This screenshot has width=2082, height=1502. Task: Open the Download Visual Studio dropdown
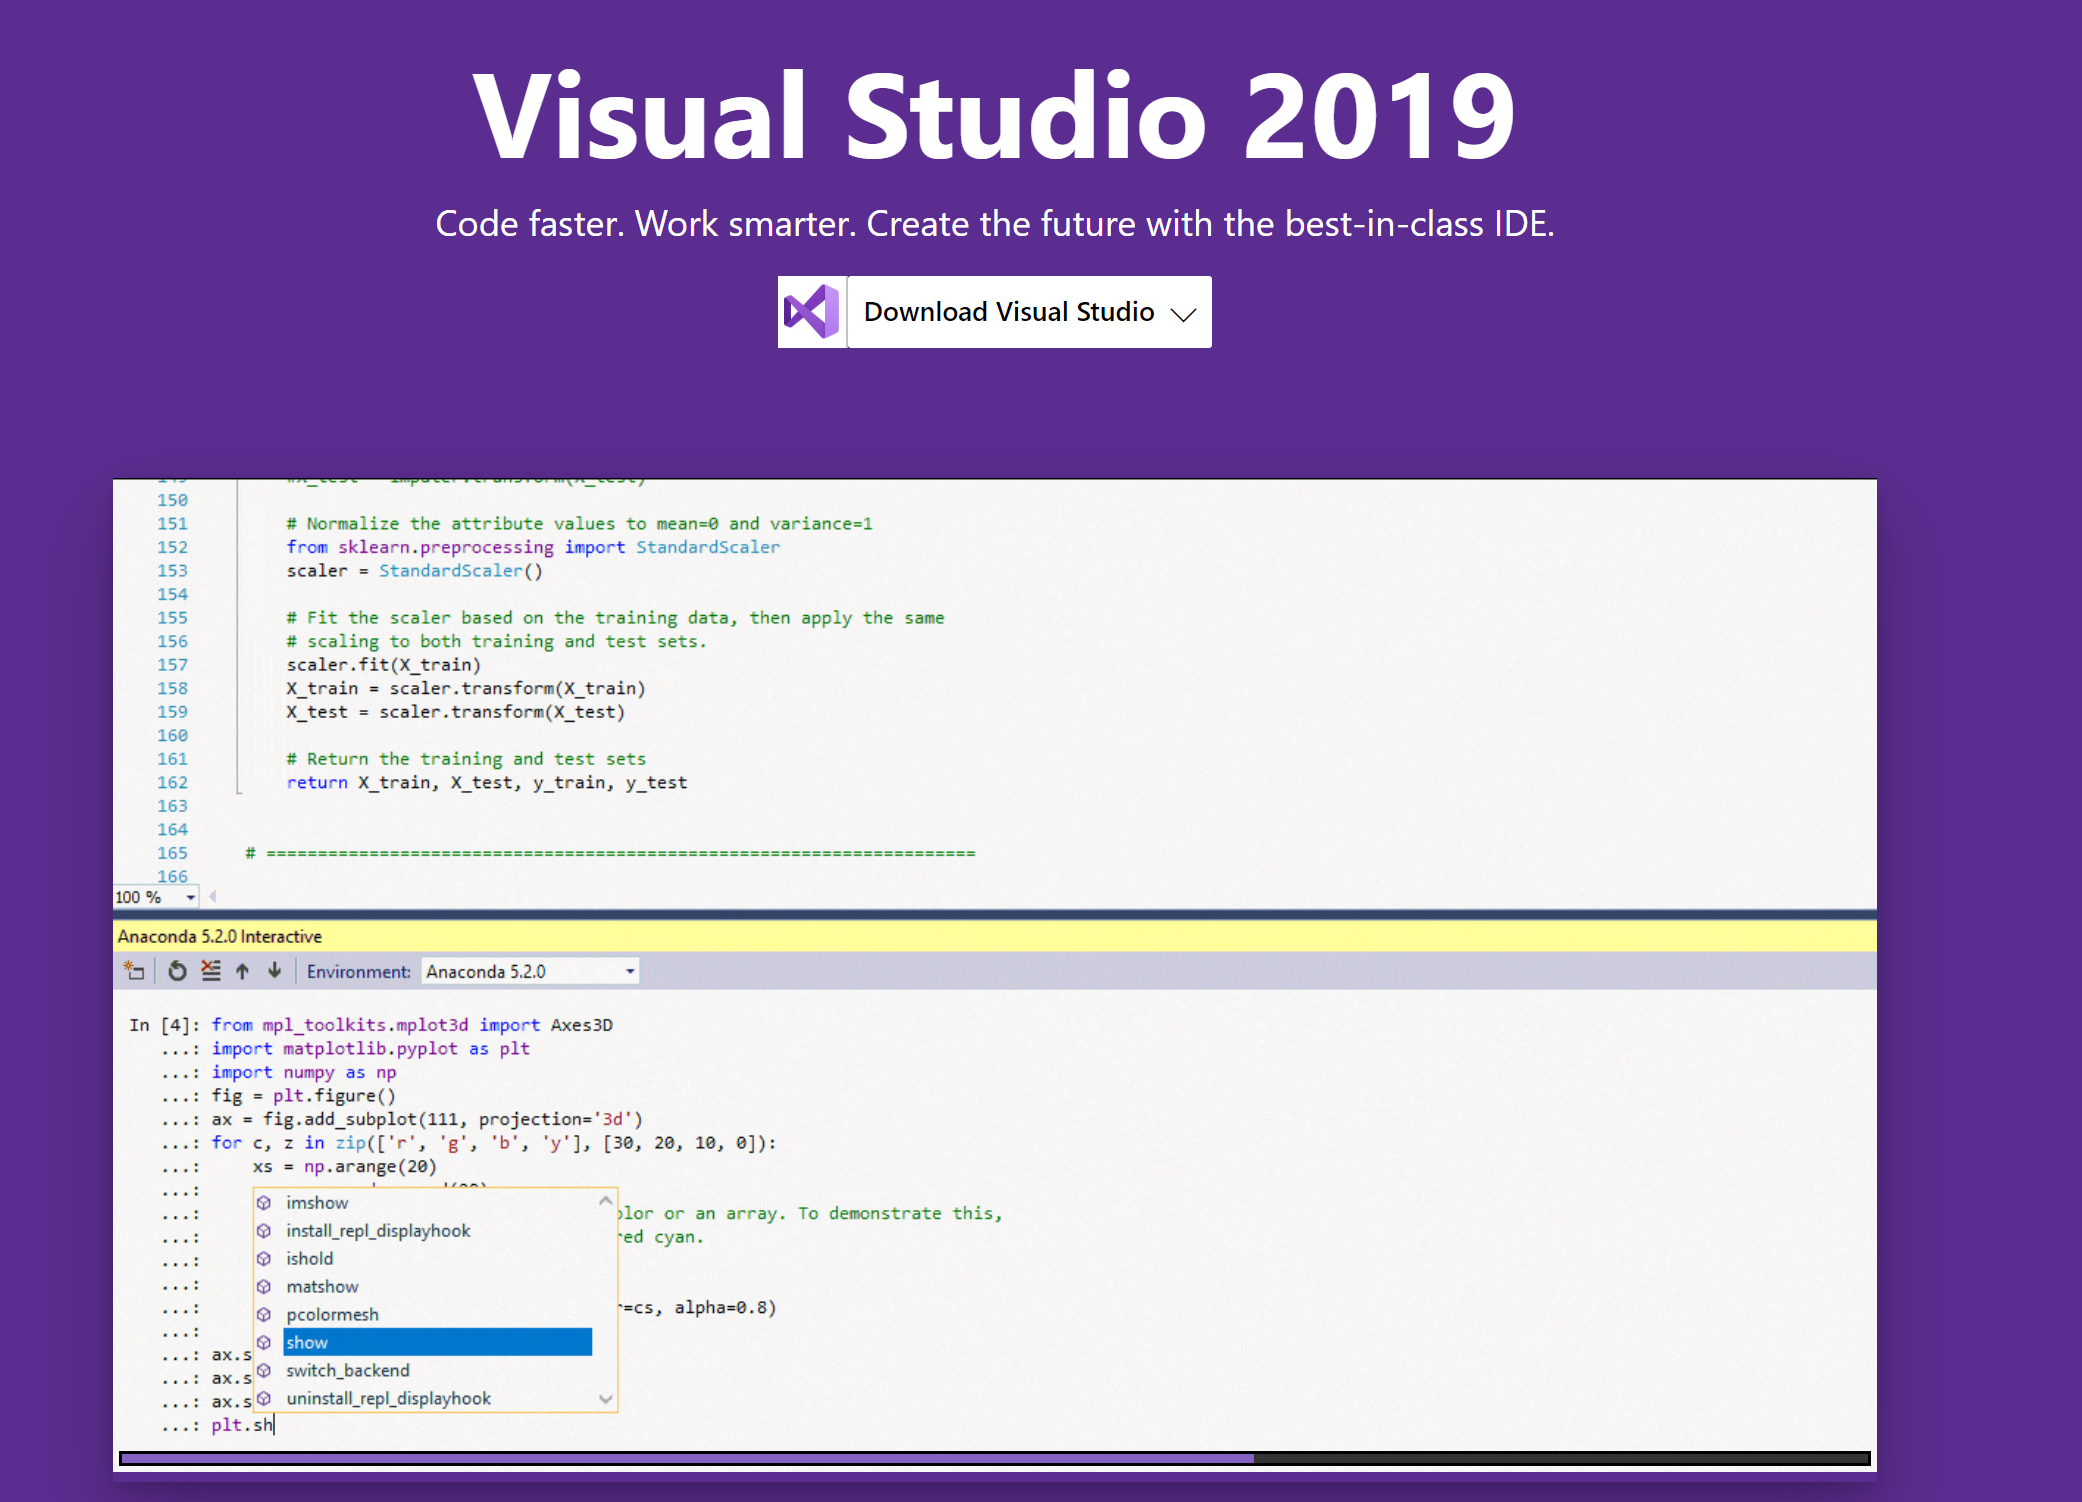[x=1029, y=312]
